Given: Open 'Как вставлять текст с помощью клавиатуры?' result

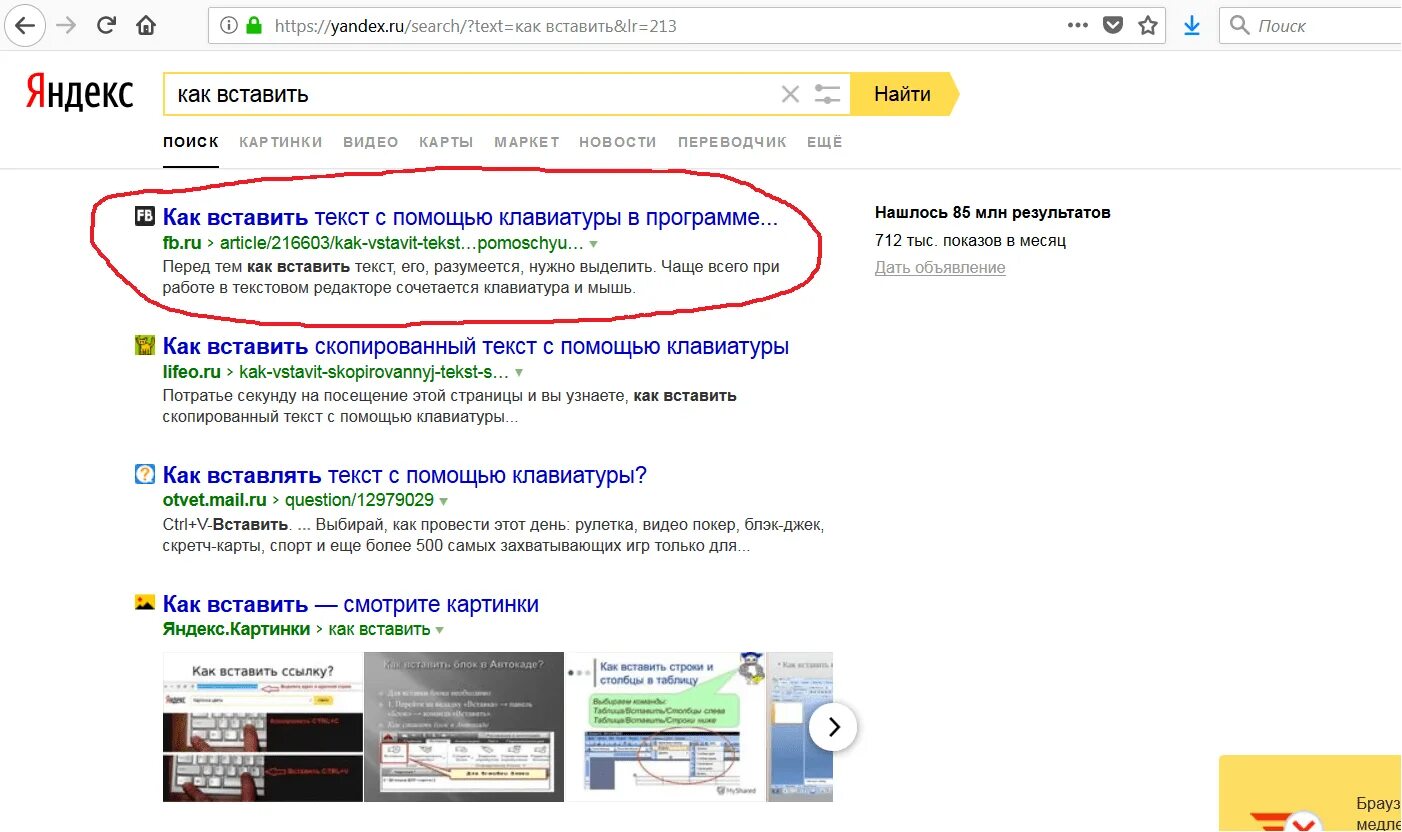Looking at the screenshot, I should [x=405, y=475].
